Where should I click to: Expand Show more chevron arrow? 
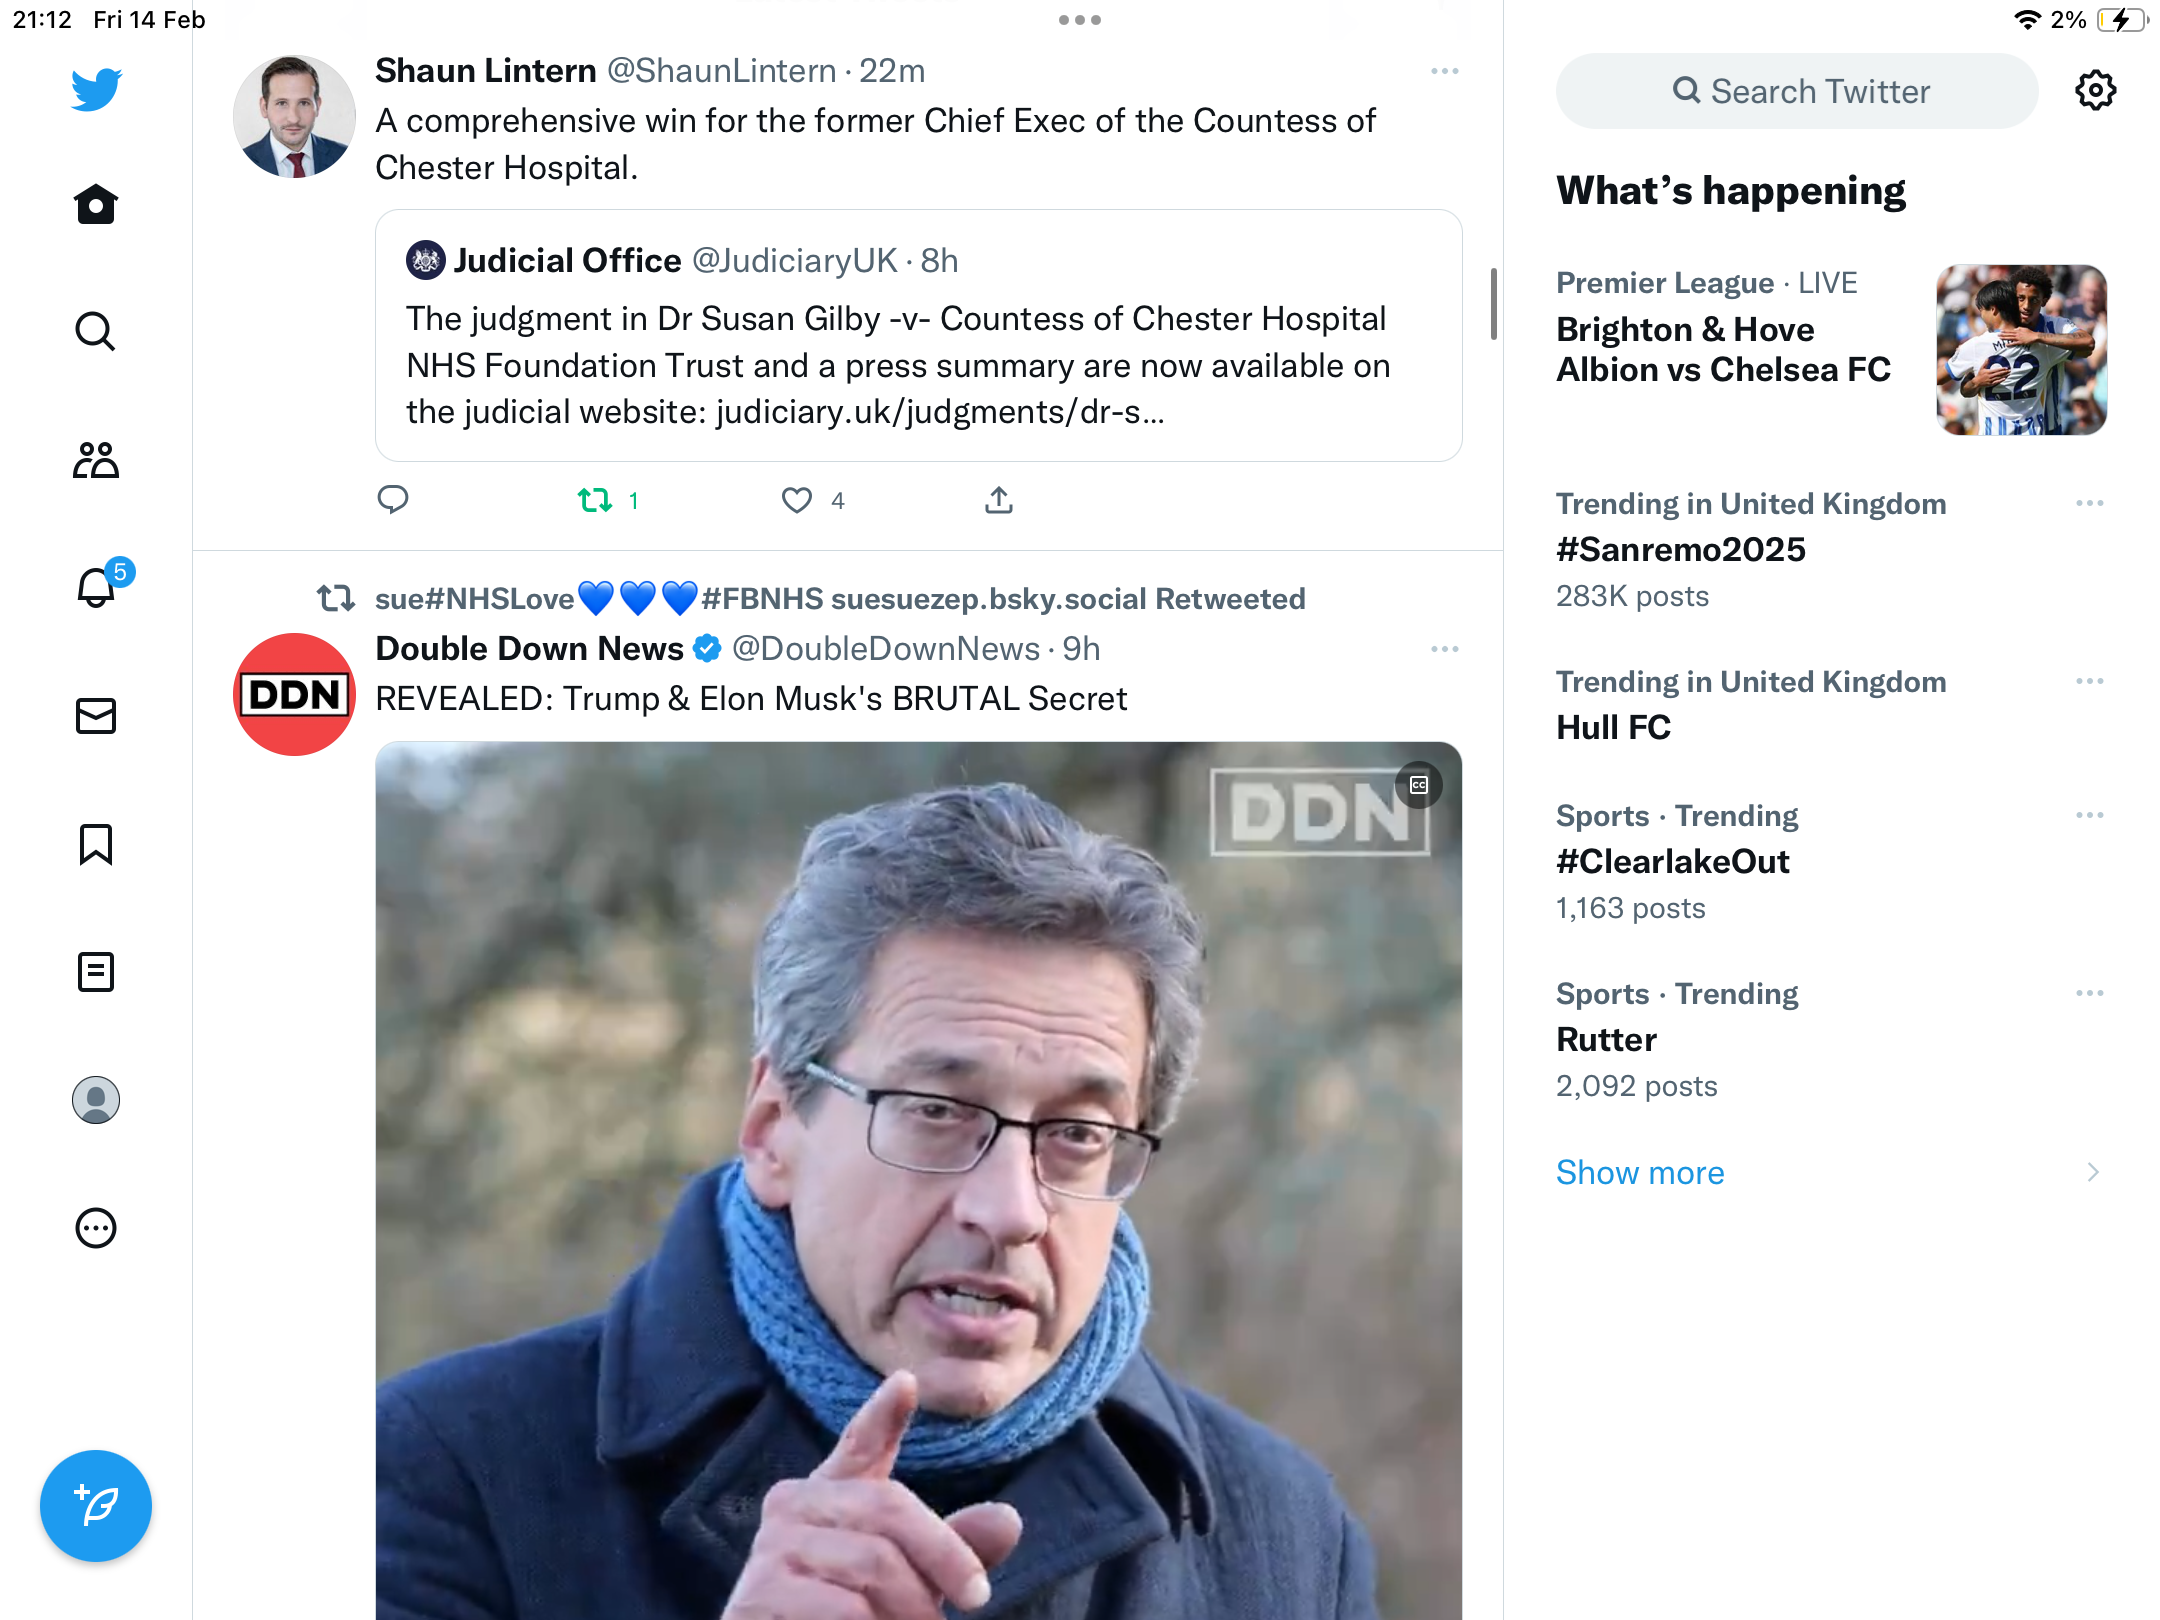[2093, 1172]
